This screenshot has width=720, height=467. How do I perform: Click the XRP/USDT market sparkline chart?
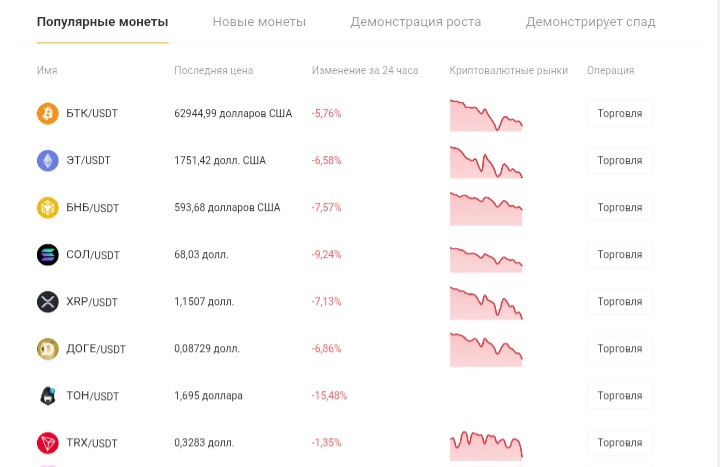[x=486, y=303]
